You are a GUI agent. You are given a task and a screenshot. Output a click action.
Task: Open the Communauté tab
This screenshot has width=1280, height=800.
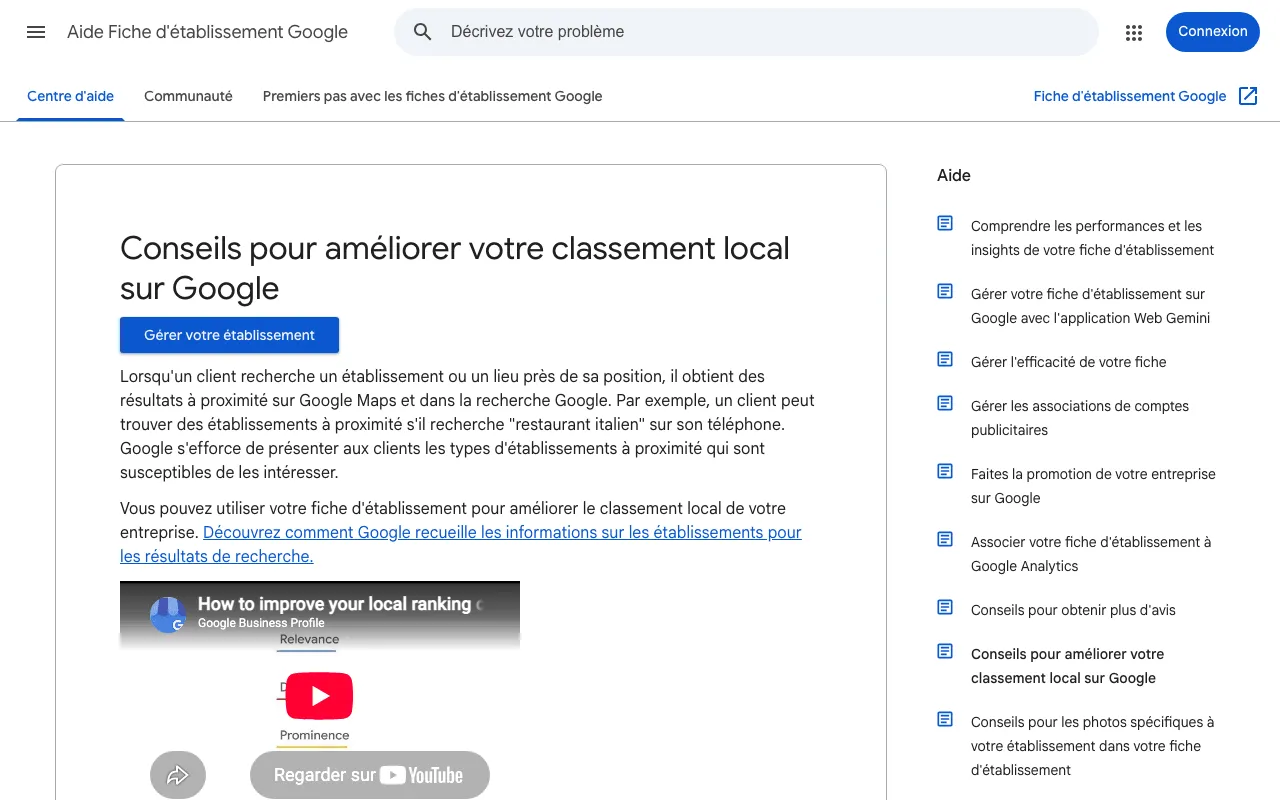pos(188,96)
